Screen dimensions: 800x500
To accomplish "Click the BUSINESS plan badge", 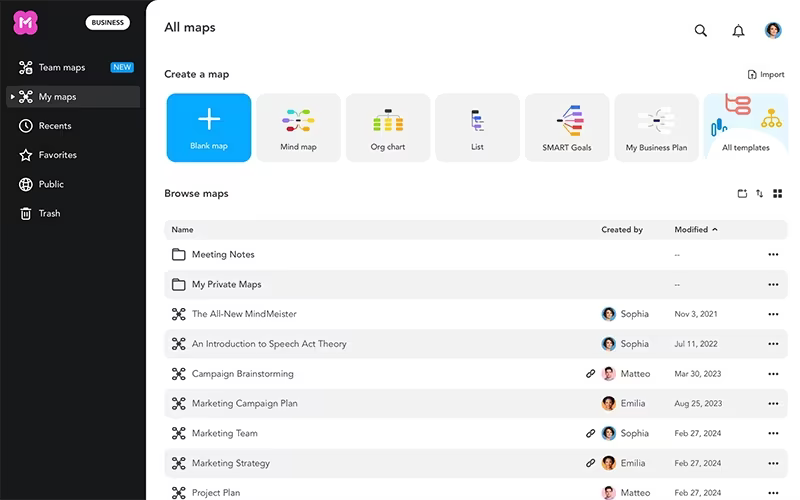I will pos(108,22).
